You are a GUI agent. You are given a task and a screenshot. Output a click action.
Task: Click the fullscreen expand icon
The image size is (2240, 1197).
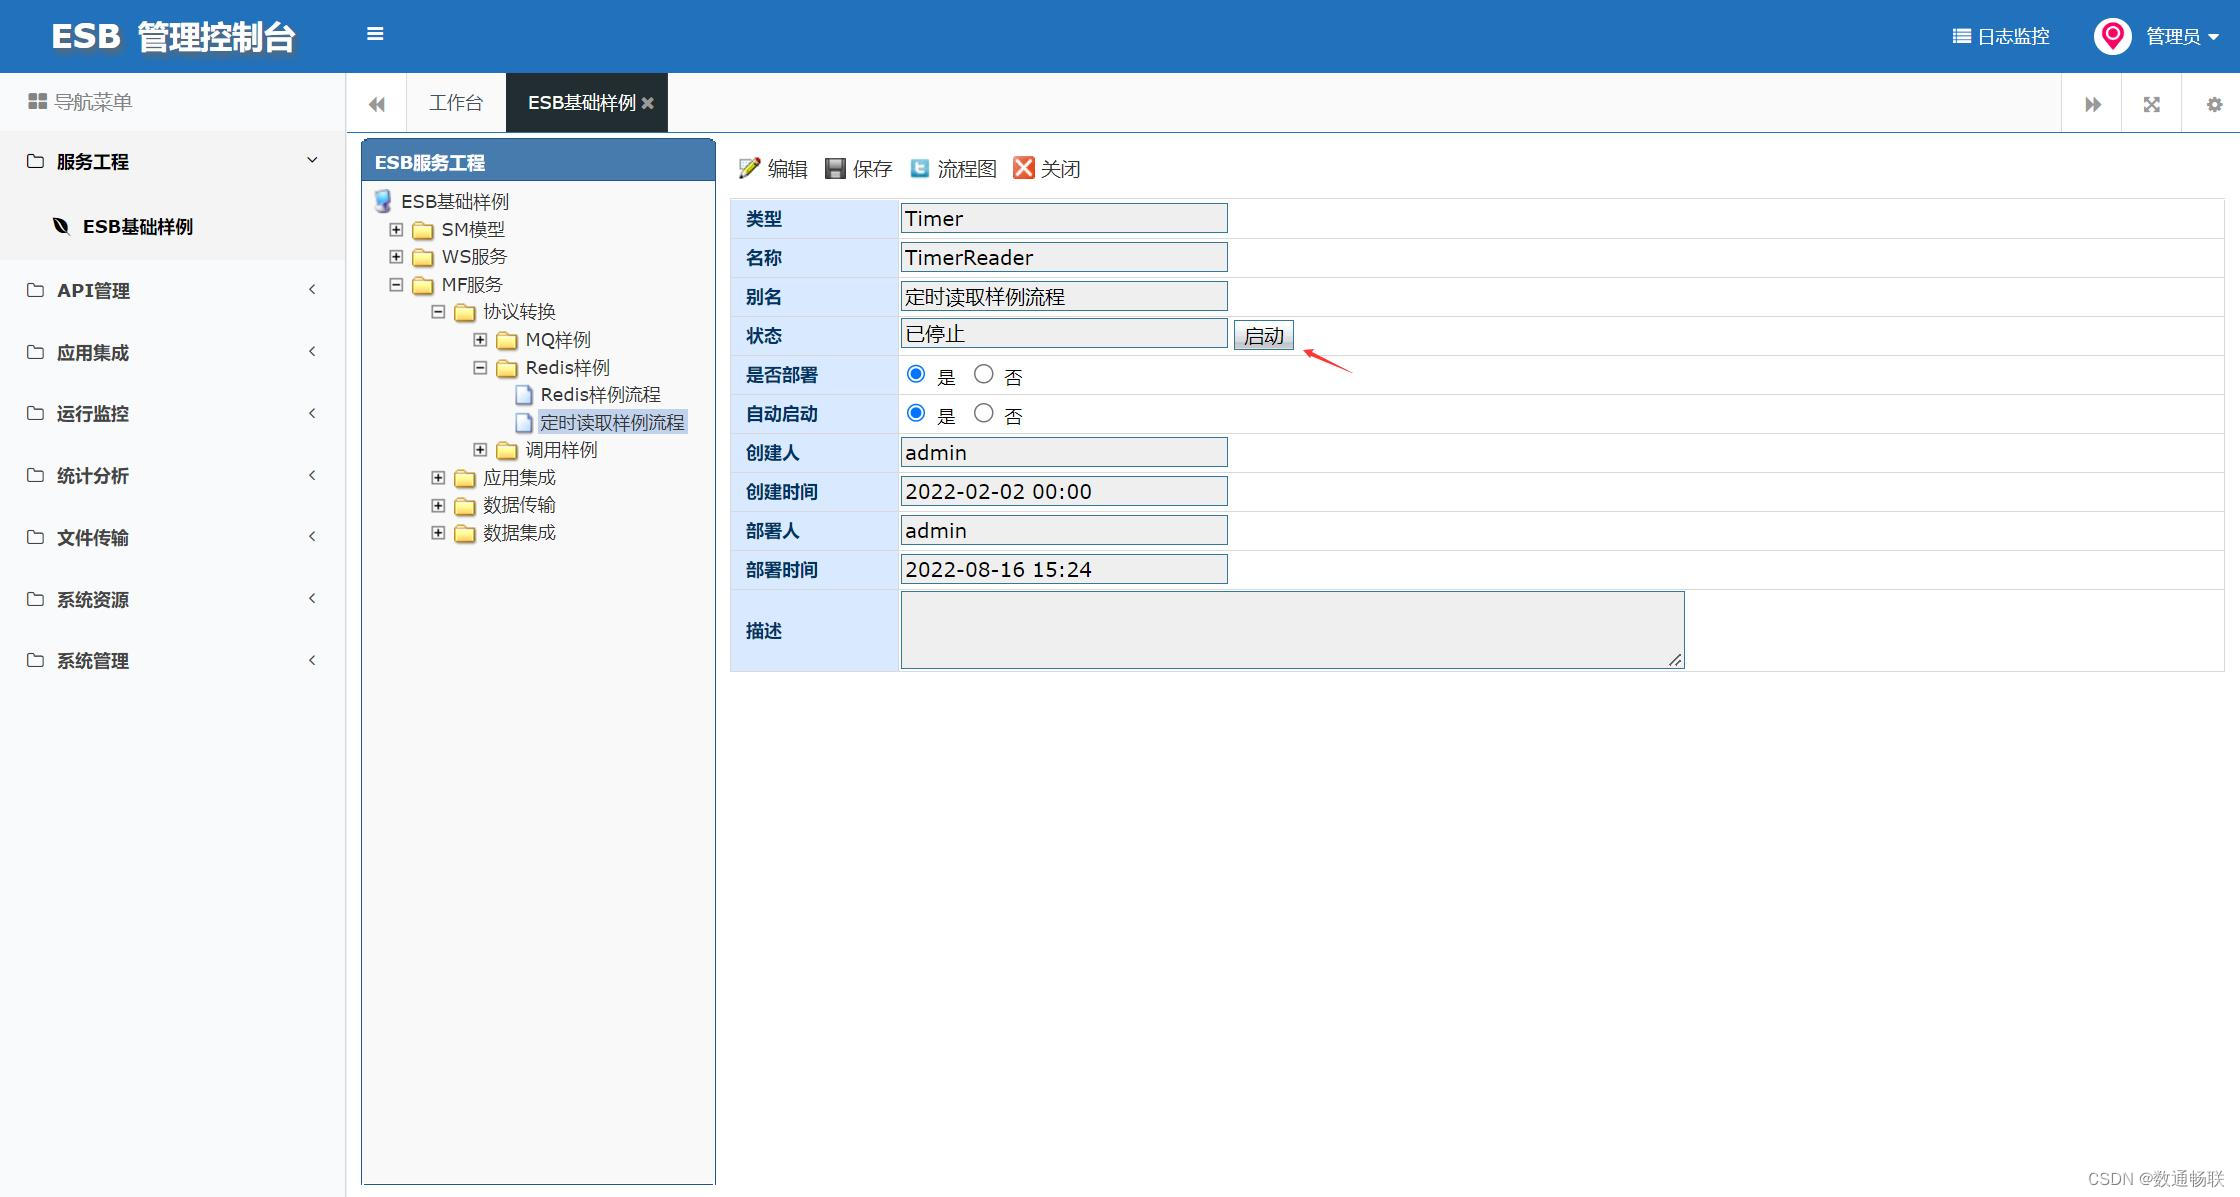point(2152,104)
